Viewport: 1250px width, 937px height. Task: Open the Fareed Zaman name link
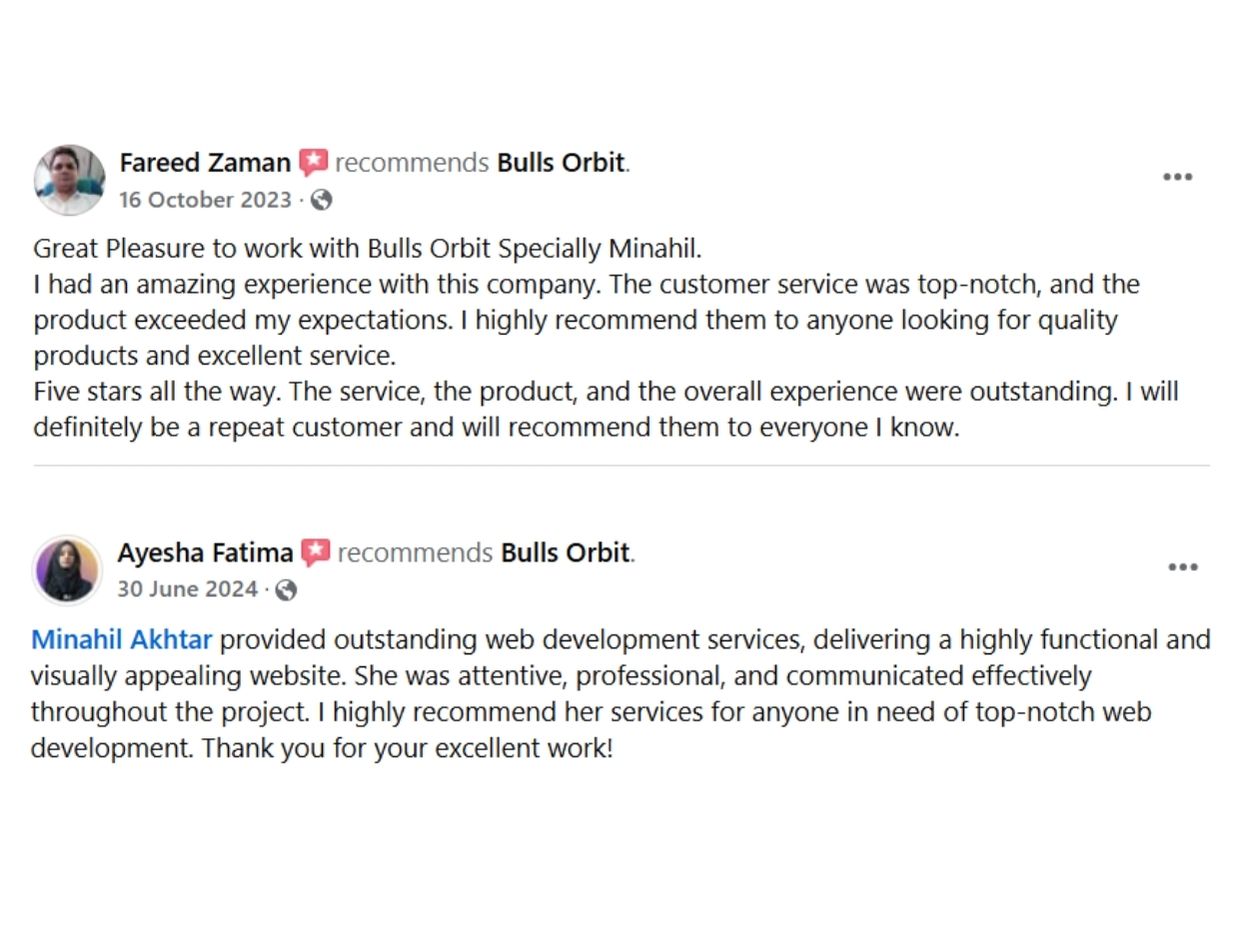click(x=205, y=162)
